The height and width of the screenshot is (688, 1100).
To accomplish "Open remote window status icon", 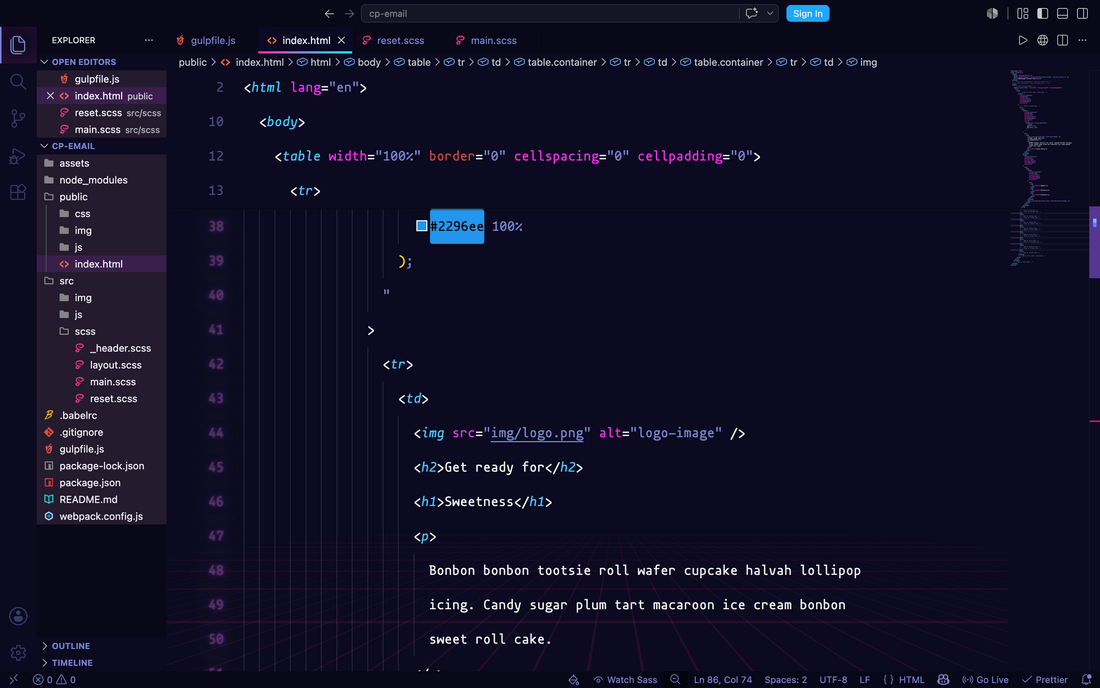I will click(13, 680).
